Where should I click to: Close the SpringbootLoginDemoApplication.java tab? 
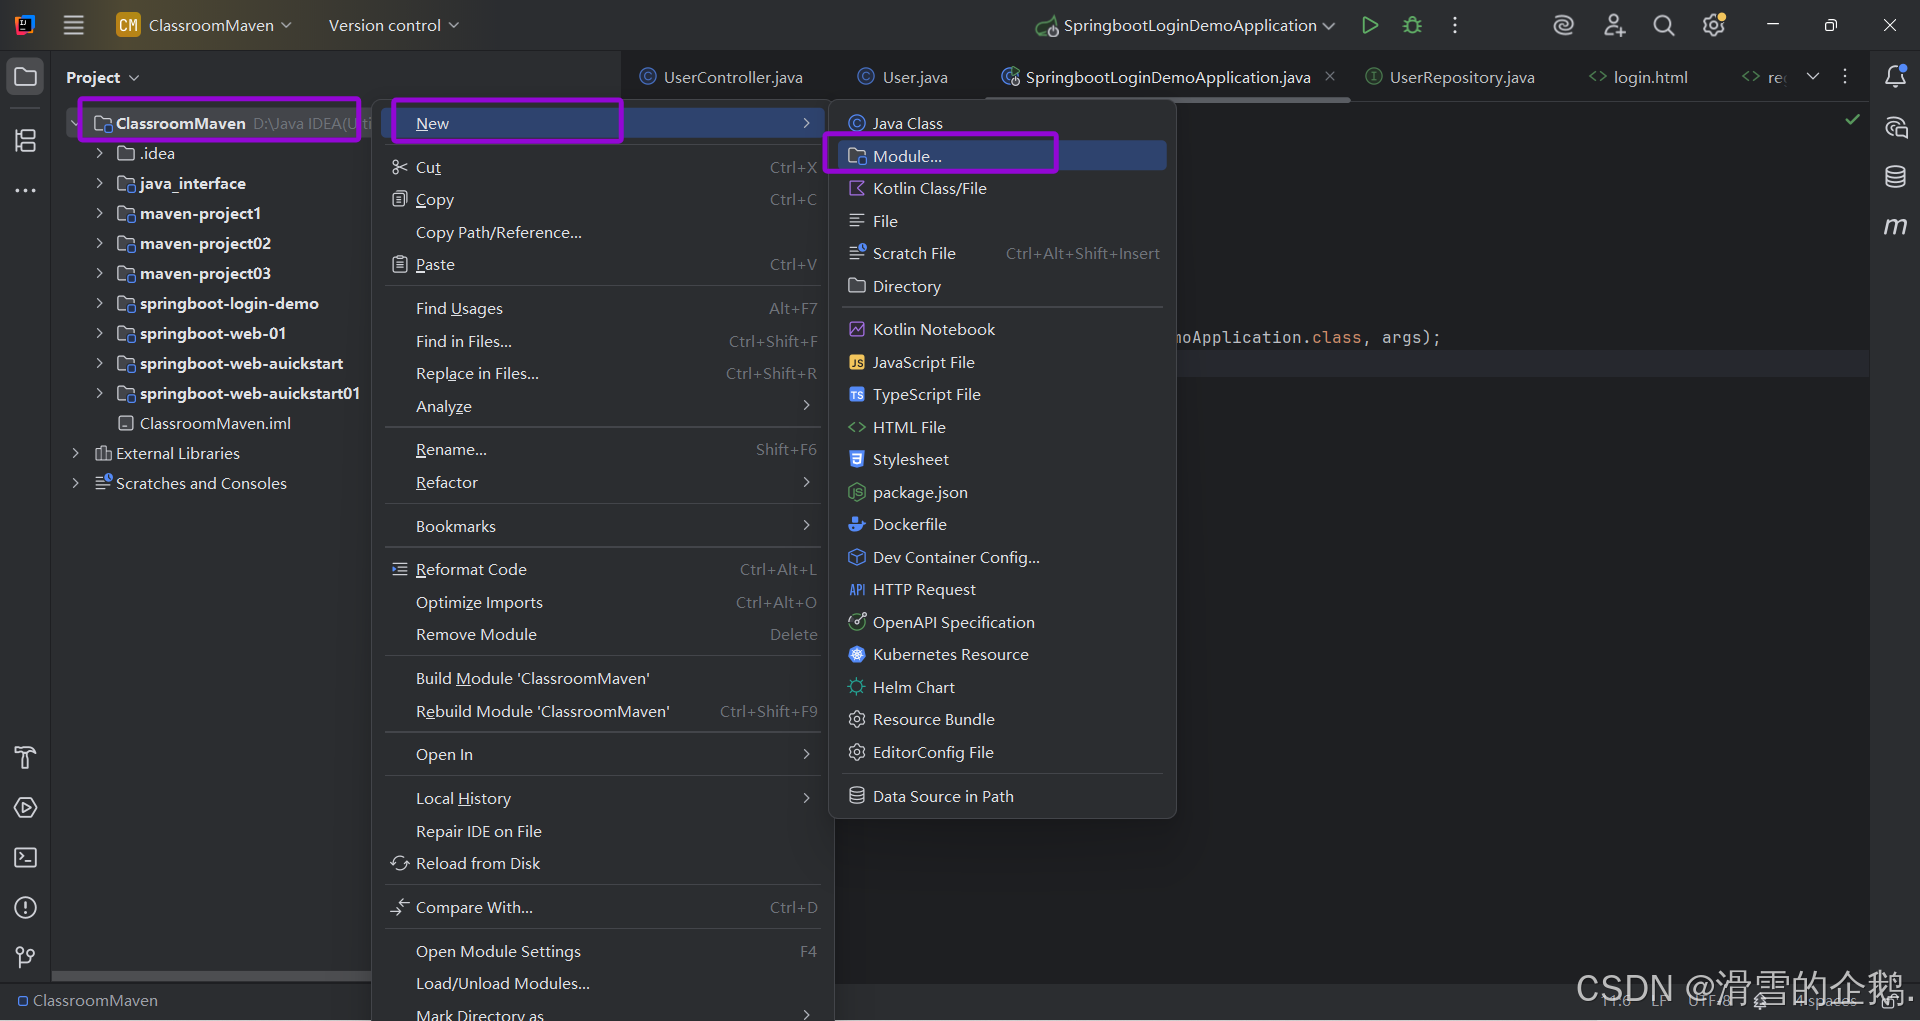click(x=1330, y=76)
